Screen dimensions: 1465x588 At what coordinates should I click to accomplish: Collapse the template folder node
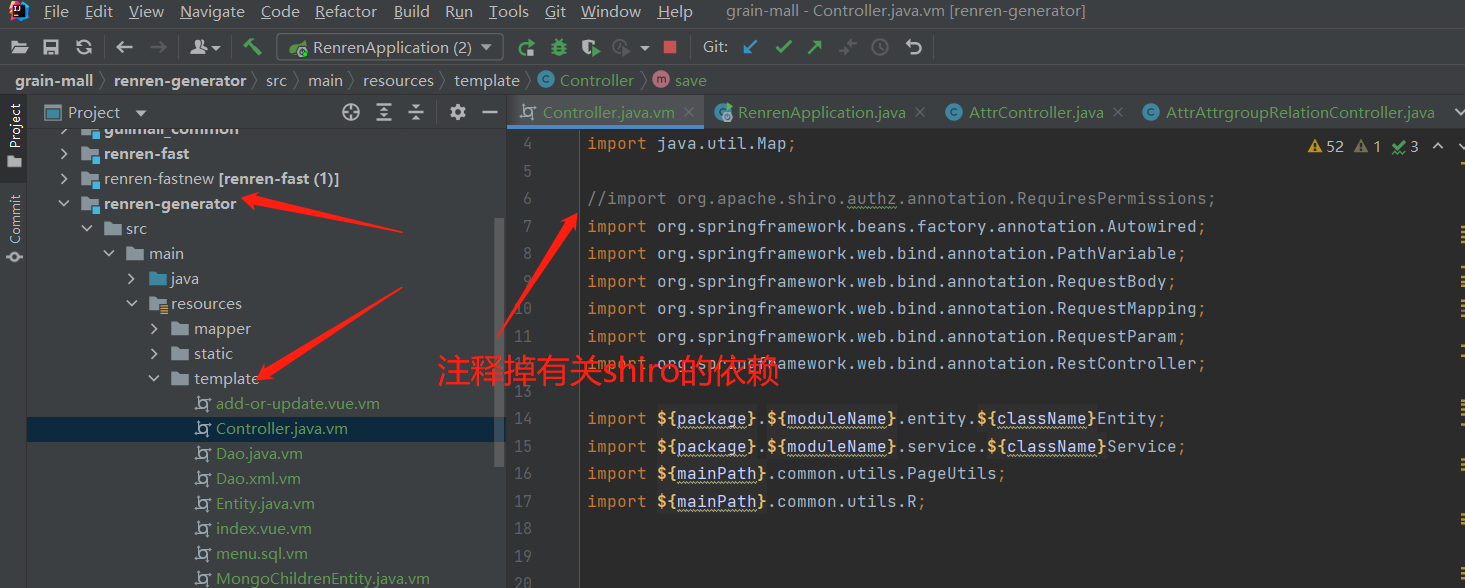153,379
